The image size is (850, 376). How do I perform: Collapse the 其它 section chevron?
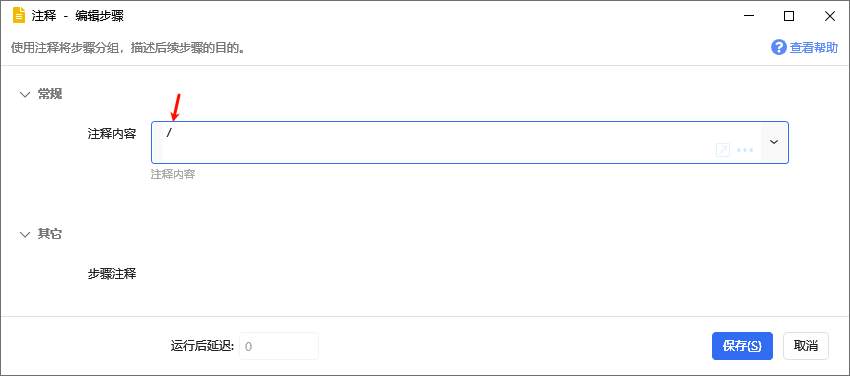(25, 235)
